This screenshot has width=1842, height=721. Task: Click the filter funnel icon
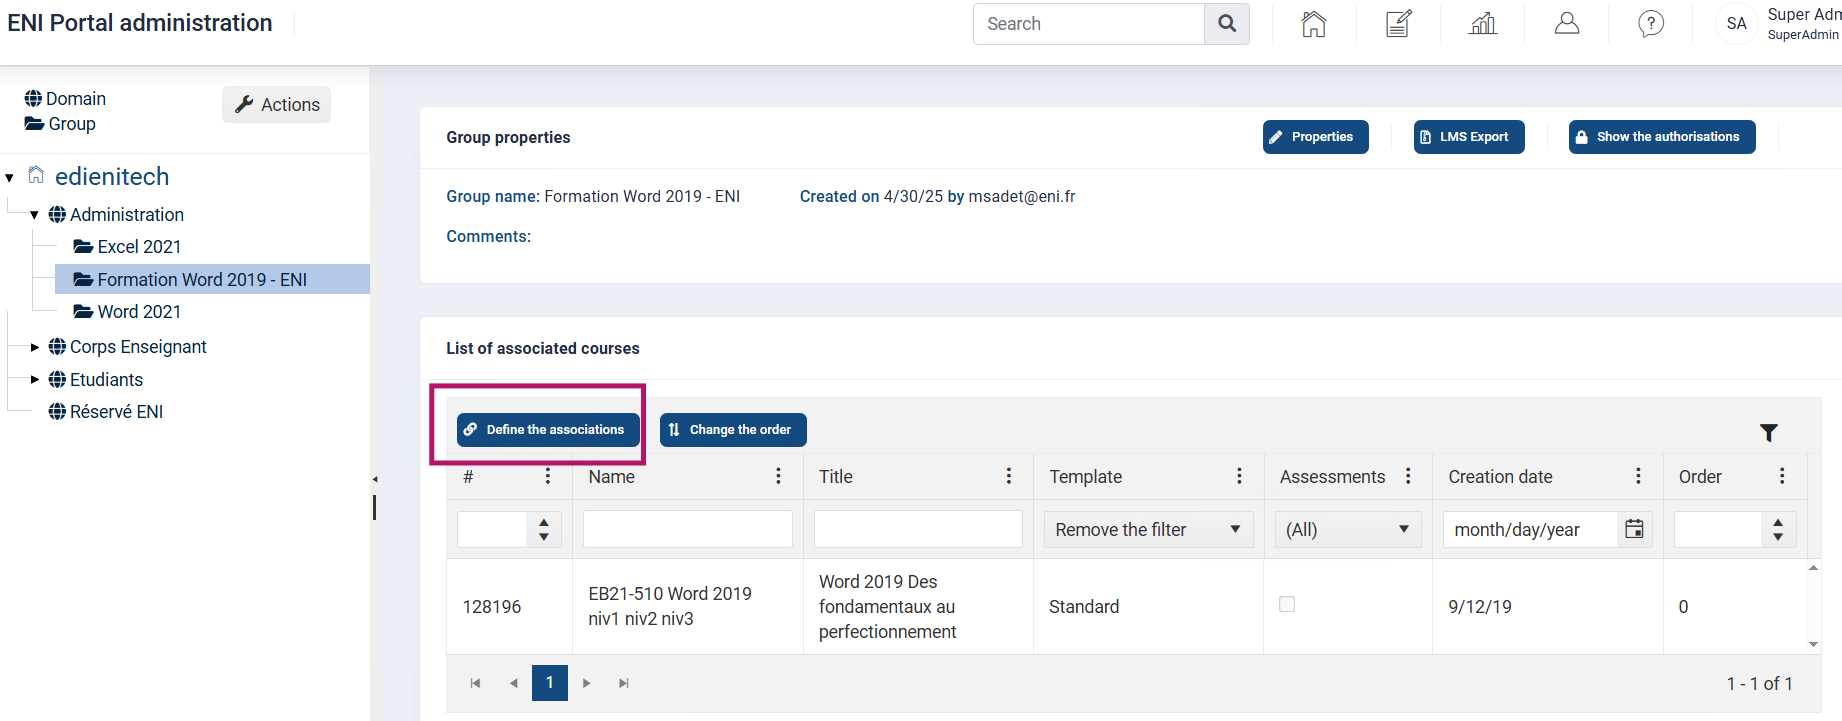[1769, 433]
